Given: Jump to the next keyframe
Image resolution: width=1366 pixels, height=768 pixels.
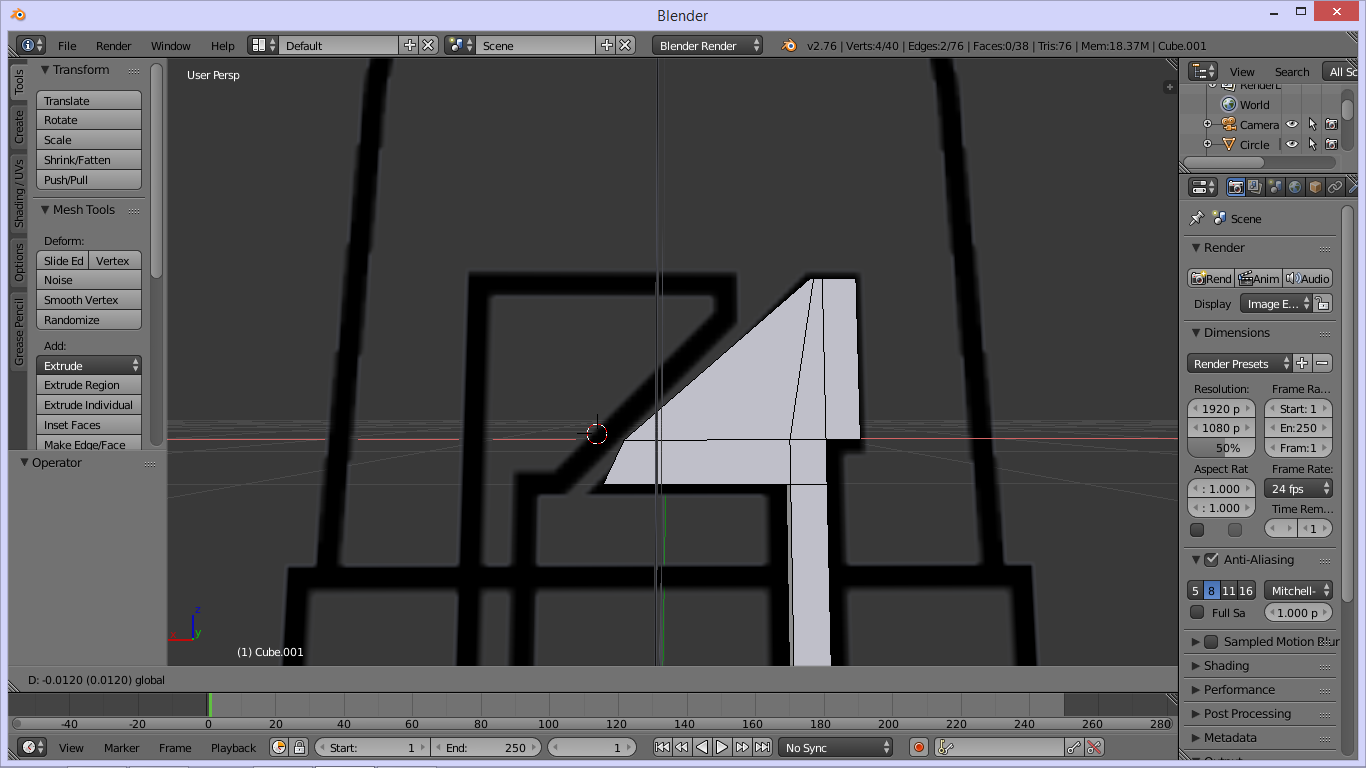Looking at the screenshot, I should [742, 747].
